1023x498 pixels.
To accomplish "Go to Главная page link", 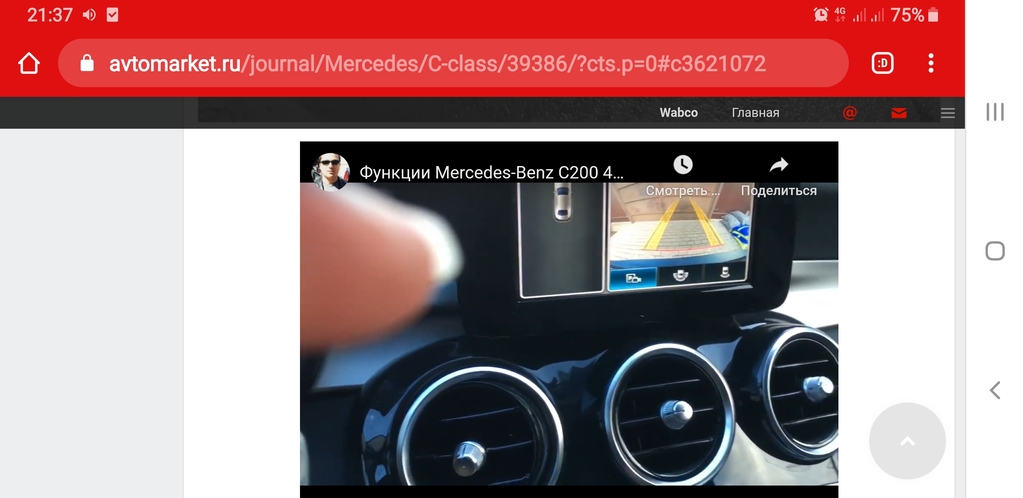I will 756,113.
